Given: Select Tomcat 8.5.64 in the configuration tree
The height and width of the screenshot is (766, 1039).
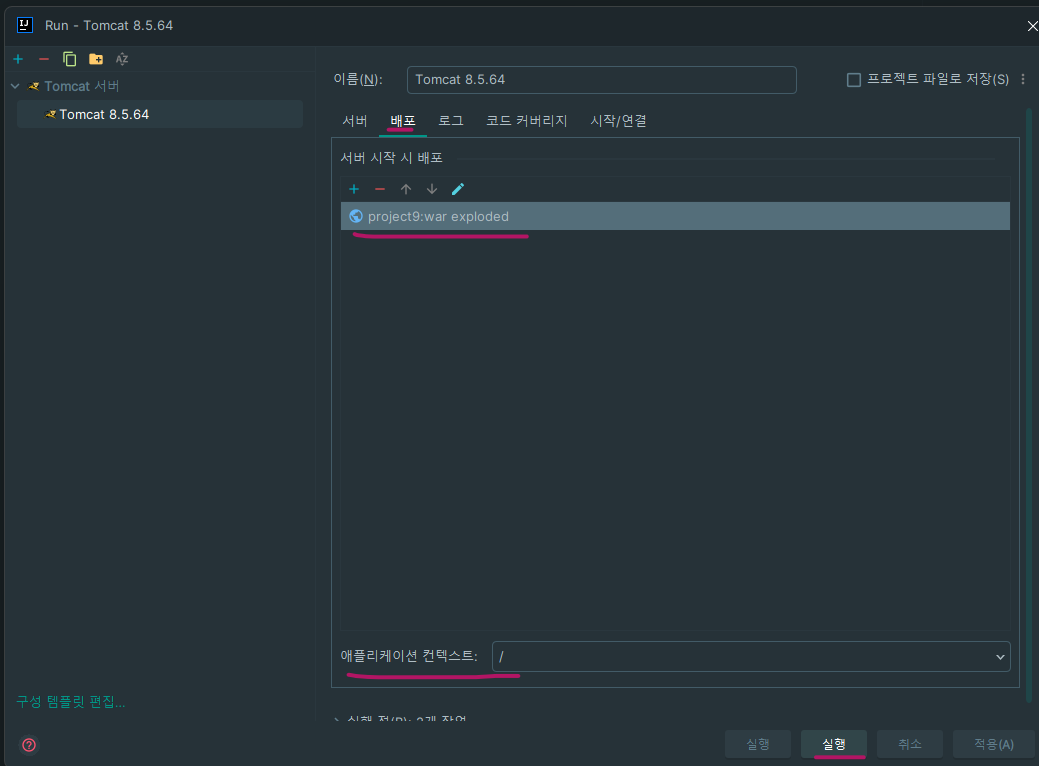Looking at the screenshot, I should click(160, 114).
